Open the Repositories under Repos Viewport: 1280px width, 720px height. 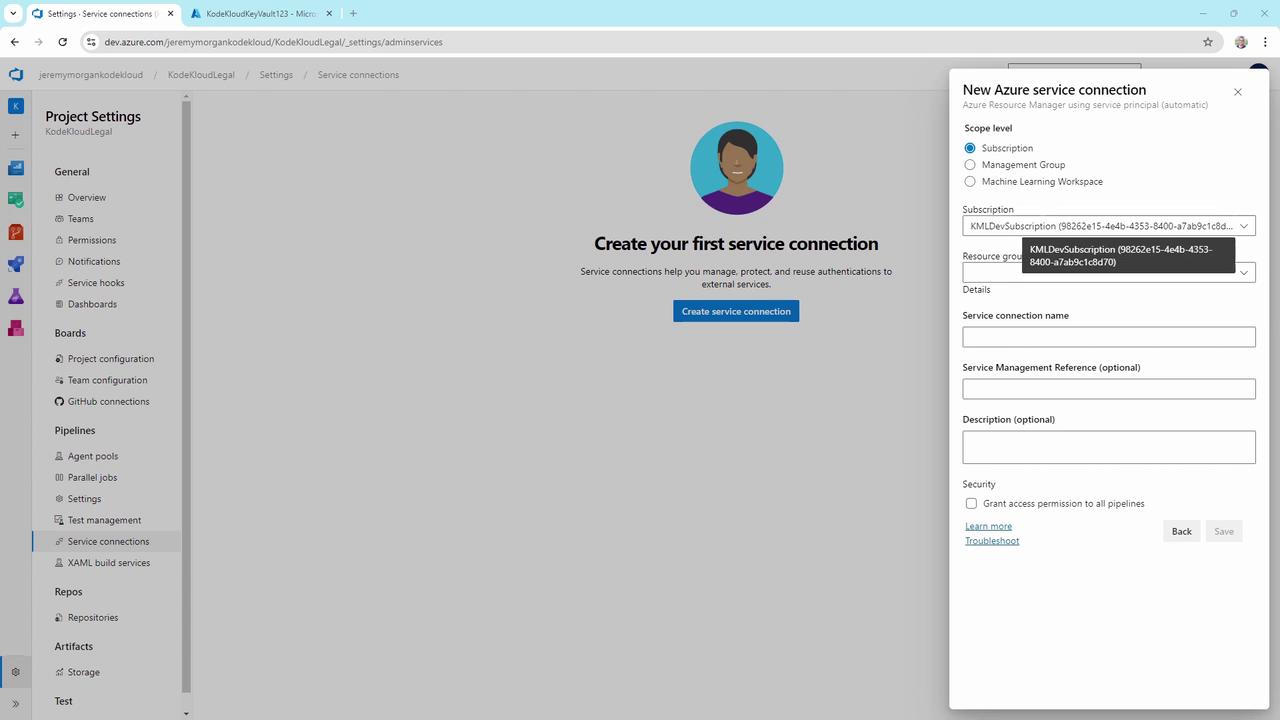[x=92, y=618]
